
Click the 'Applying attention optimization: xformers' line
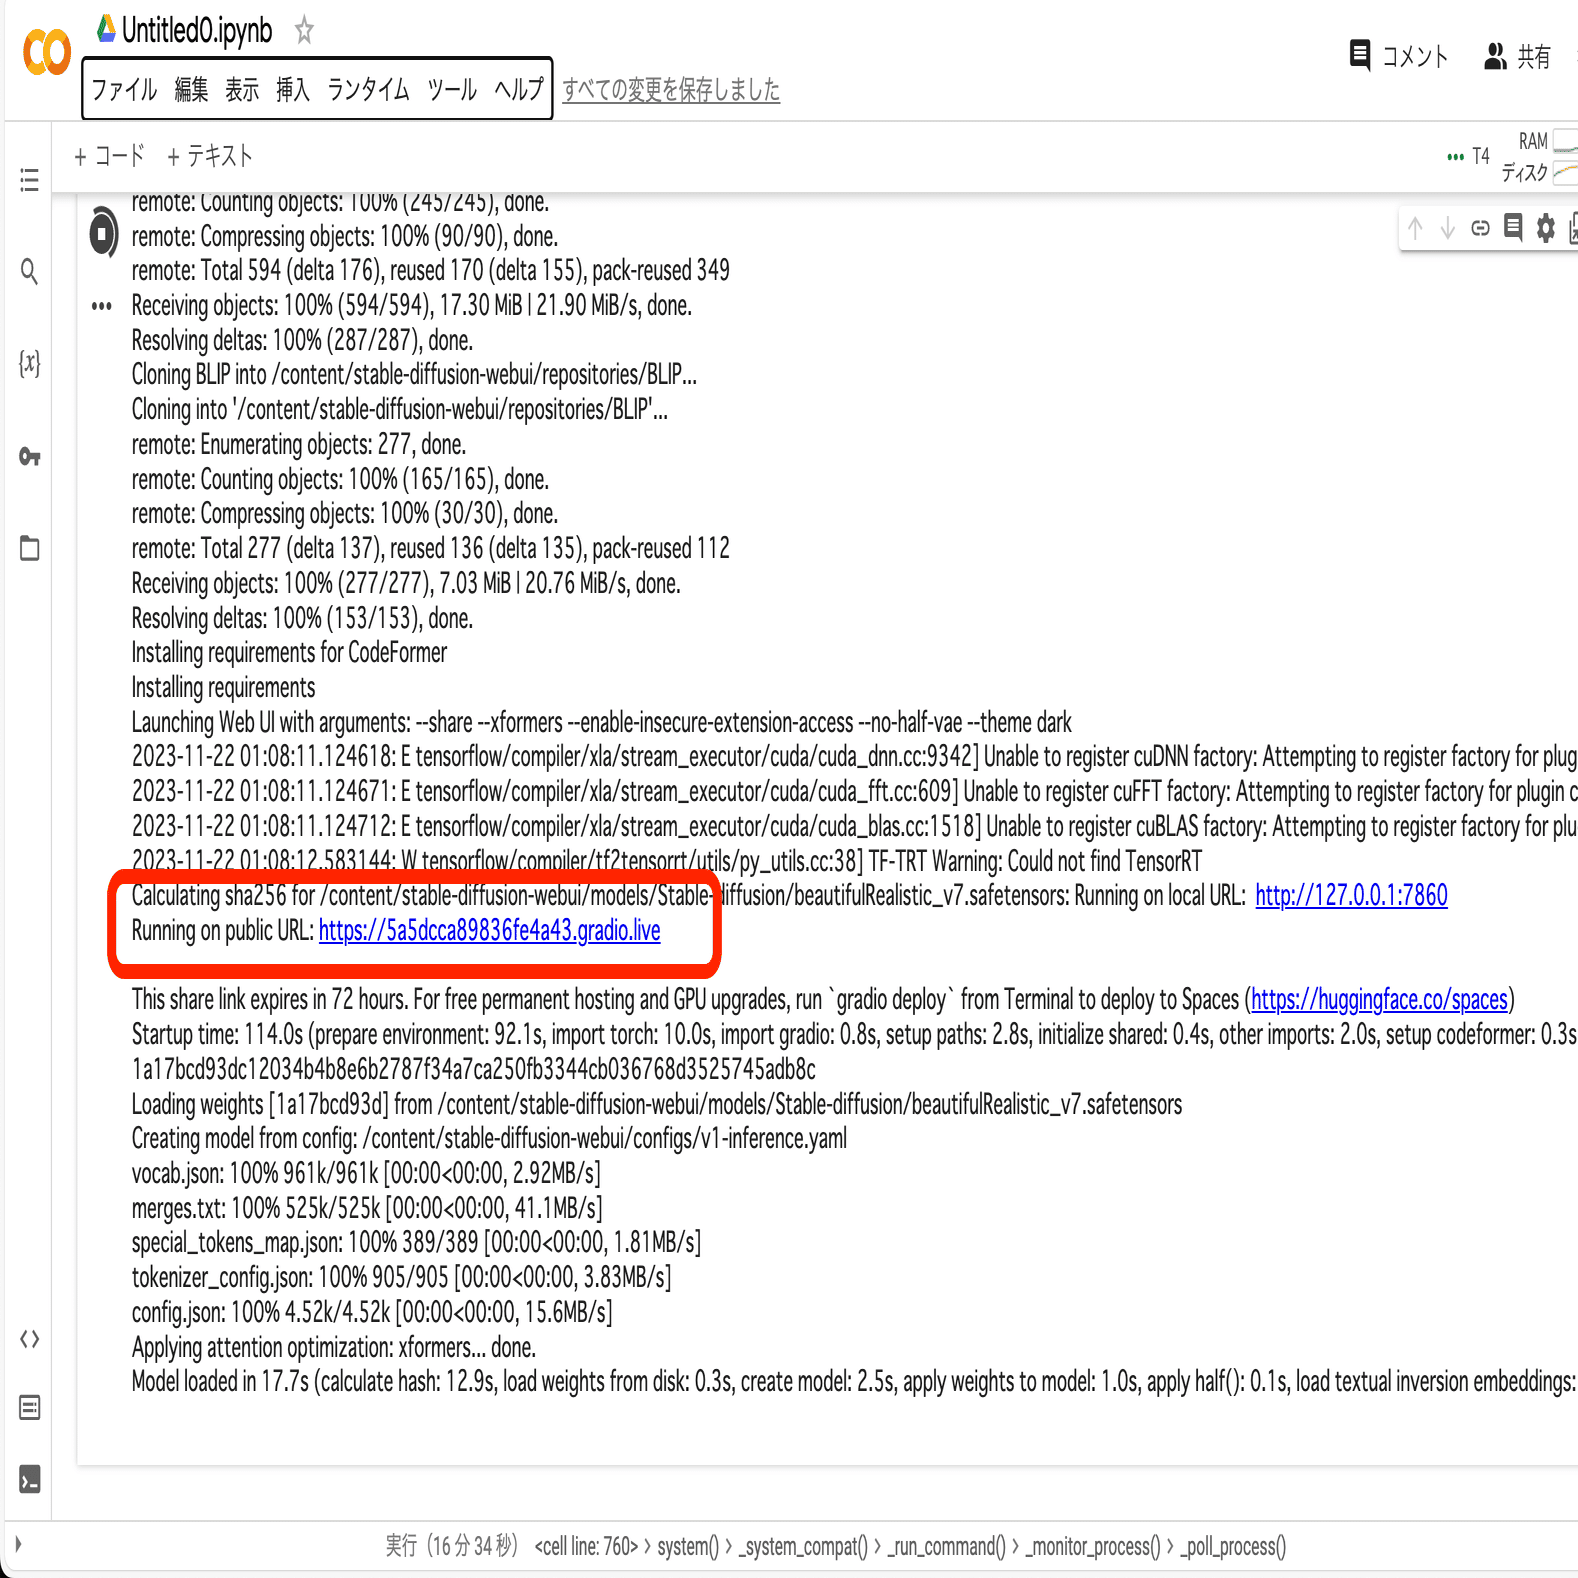tap(334, 1347)
